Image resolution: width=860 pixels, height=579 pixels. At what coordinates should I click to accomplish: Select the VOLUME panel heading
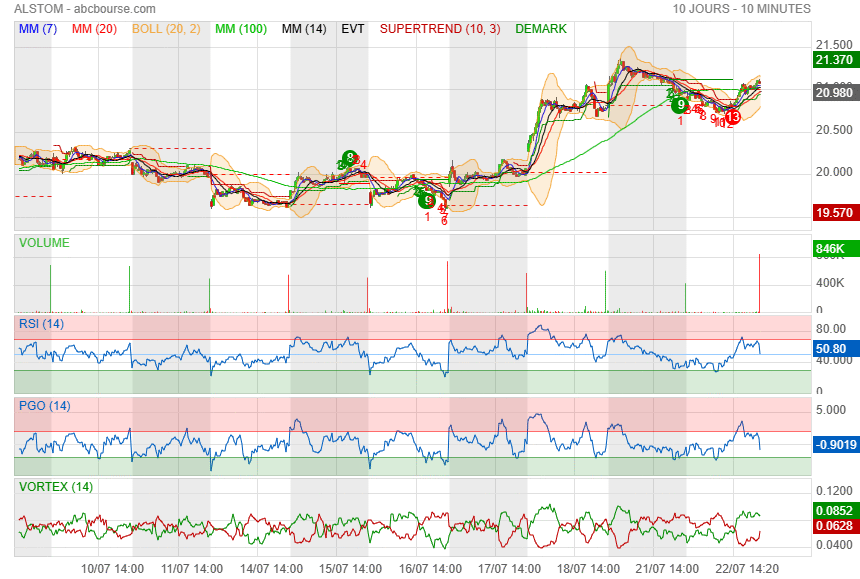click(44, 242)
